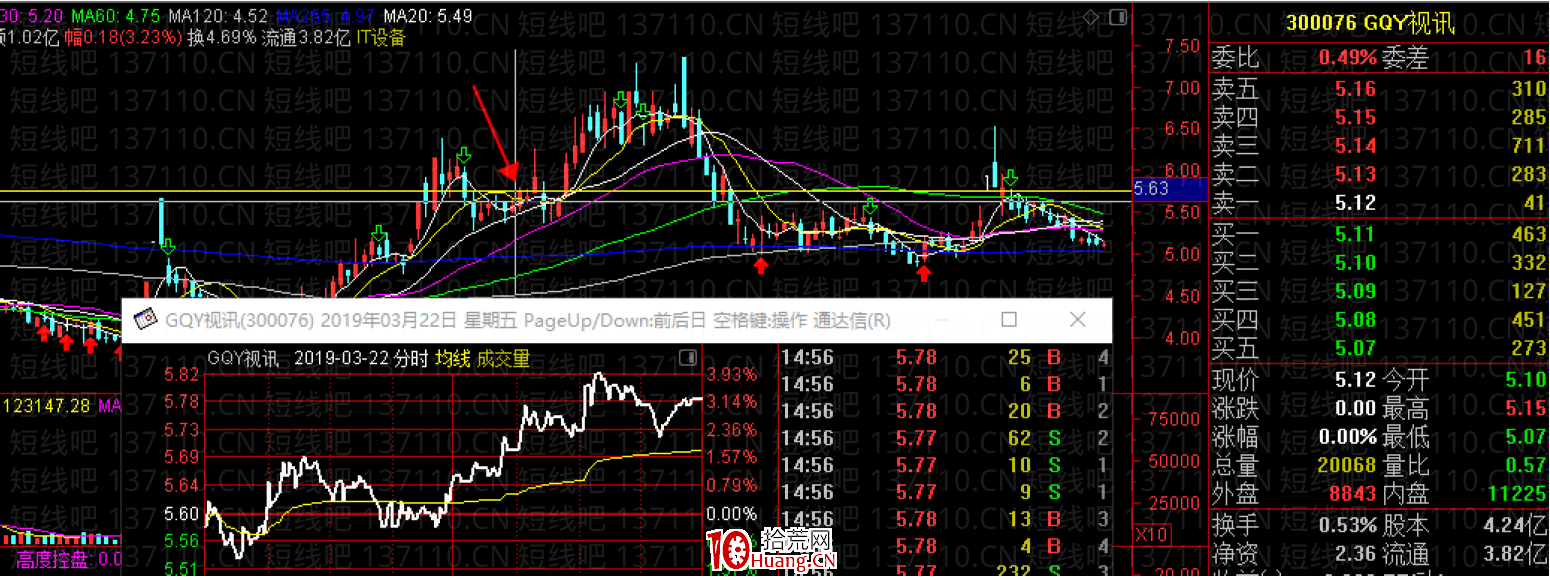This screenshot has height=580, width=1550.
Task: Click the 流通3.82亿 header value
Action: click(306, 38)
